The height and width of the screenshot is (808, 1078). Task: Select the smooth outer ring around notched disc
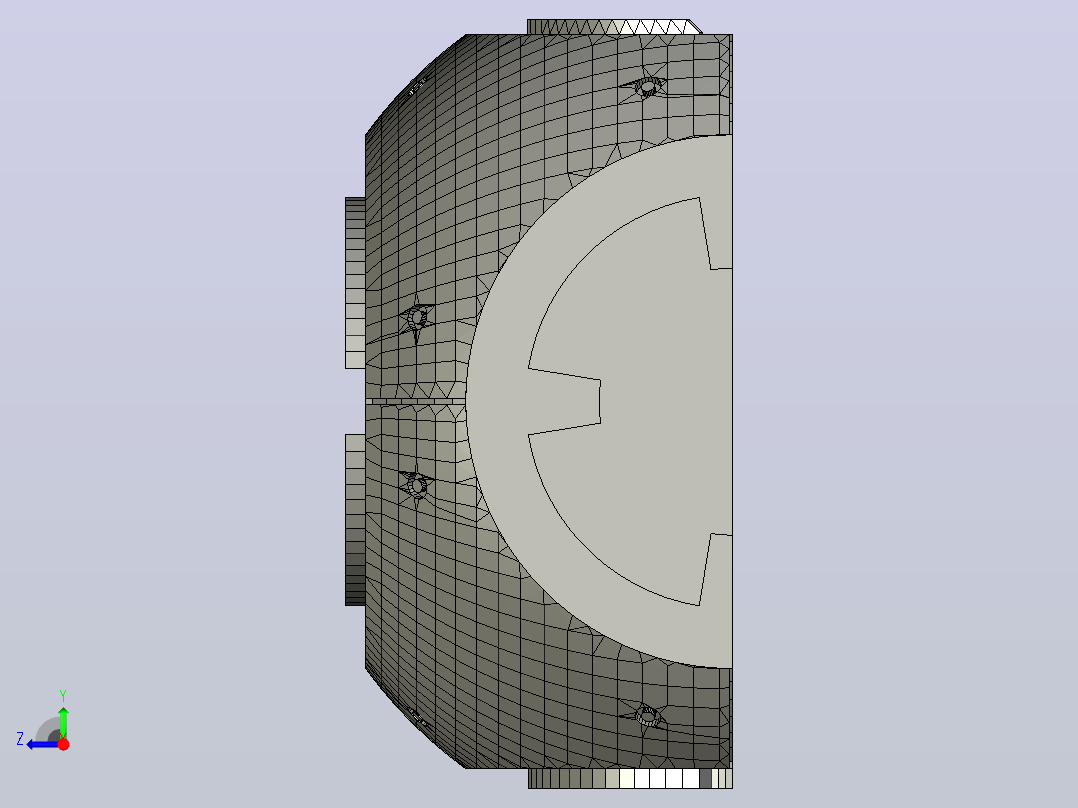[498, 402]
